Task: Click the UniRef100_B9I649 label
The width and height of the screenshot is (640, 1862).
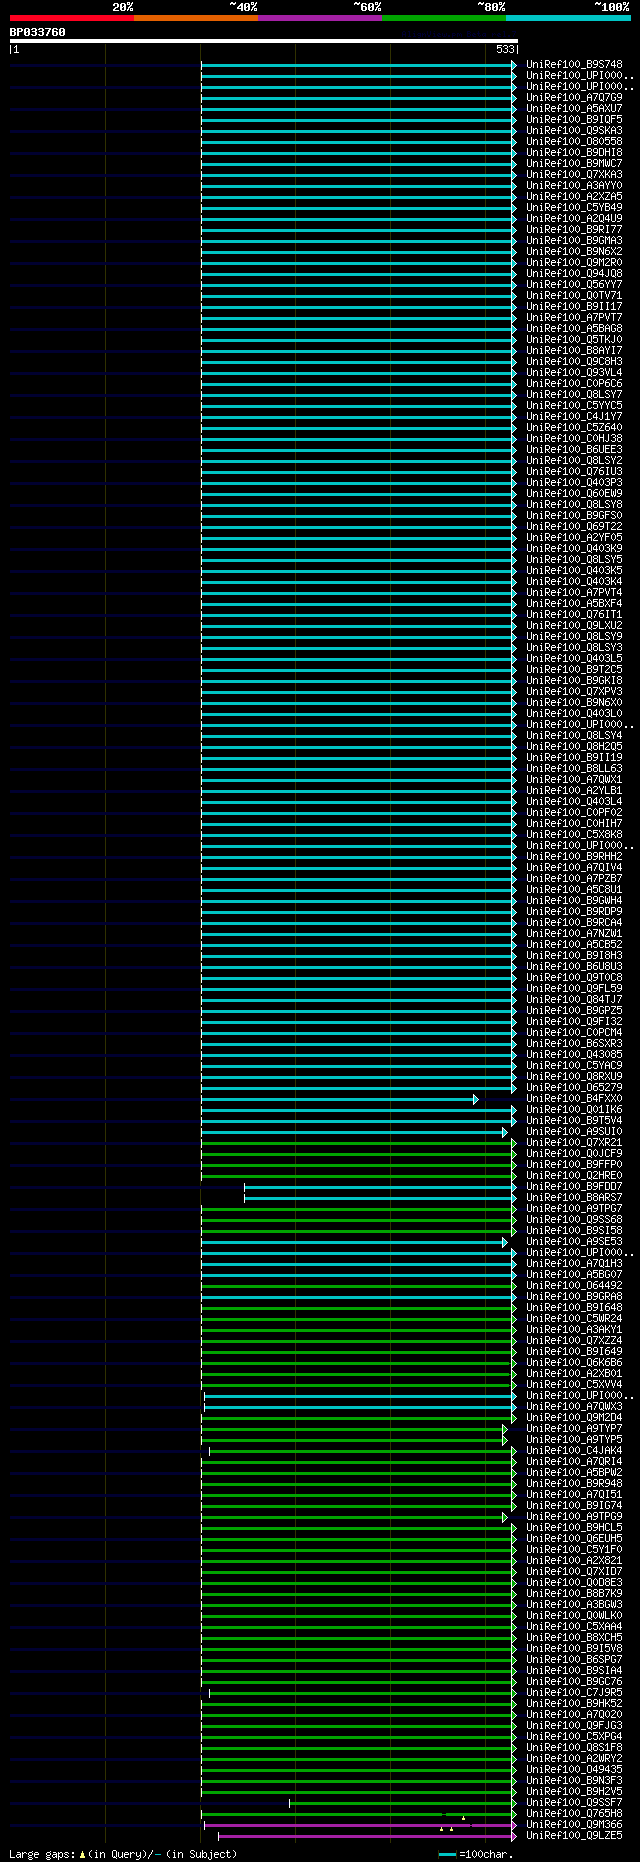Action: (x=574, y=1352)
